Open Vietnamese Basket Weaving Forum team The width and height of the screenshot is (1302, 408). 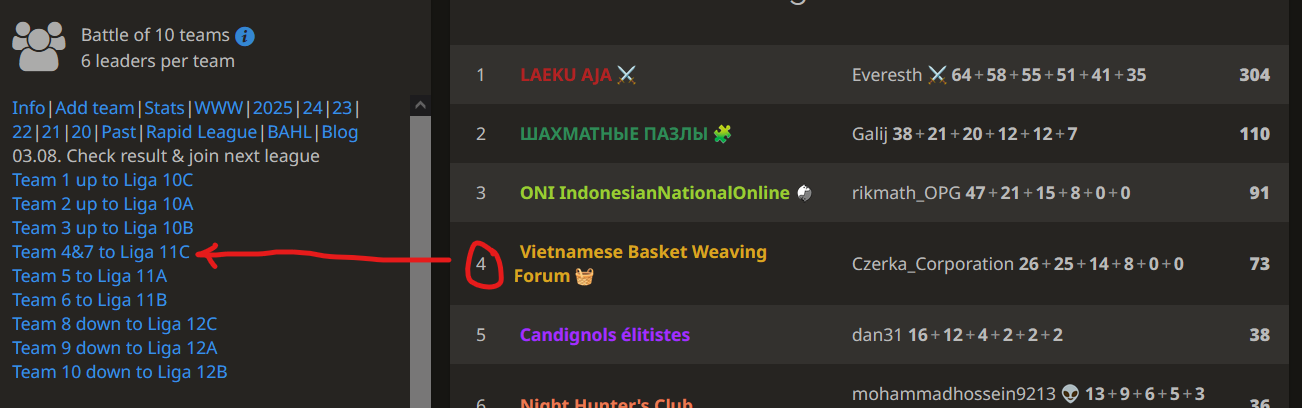point(640,264)
